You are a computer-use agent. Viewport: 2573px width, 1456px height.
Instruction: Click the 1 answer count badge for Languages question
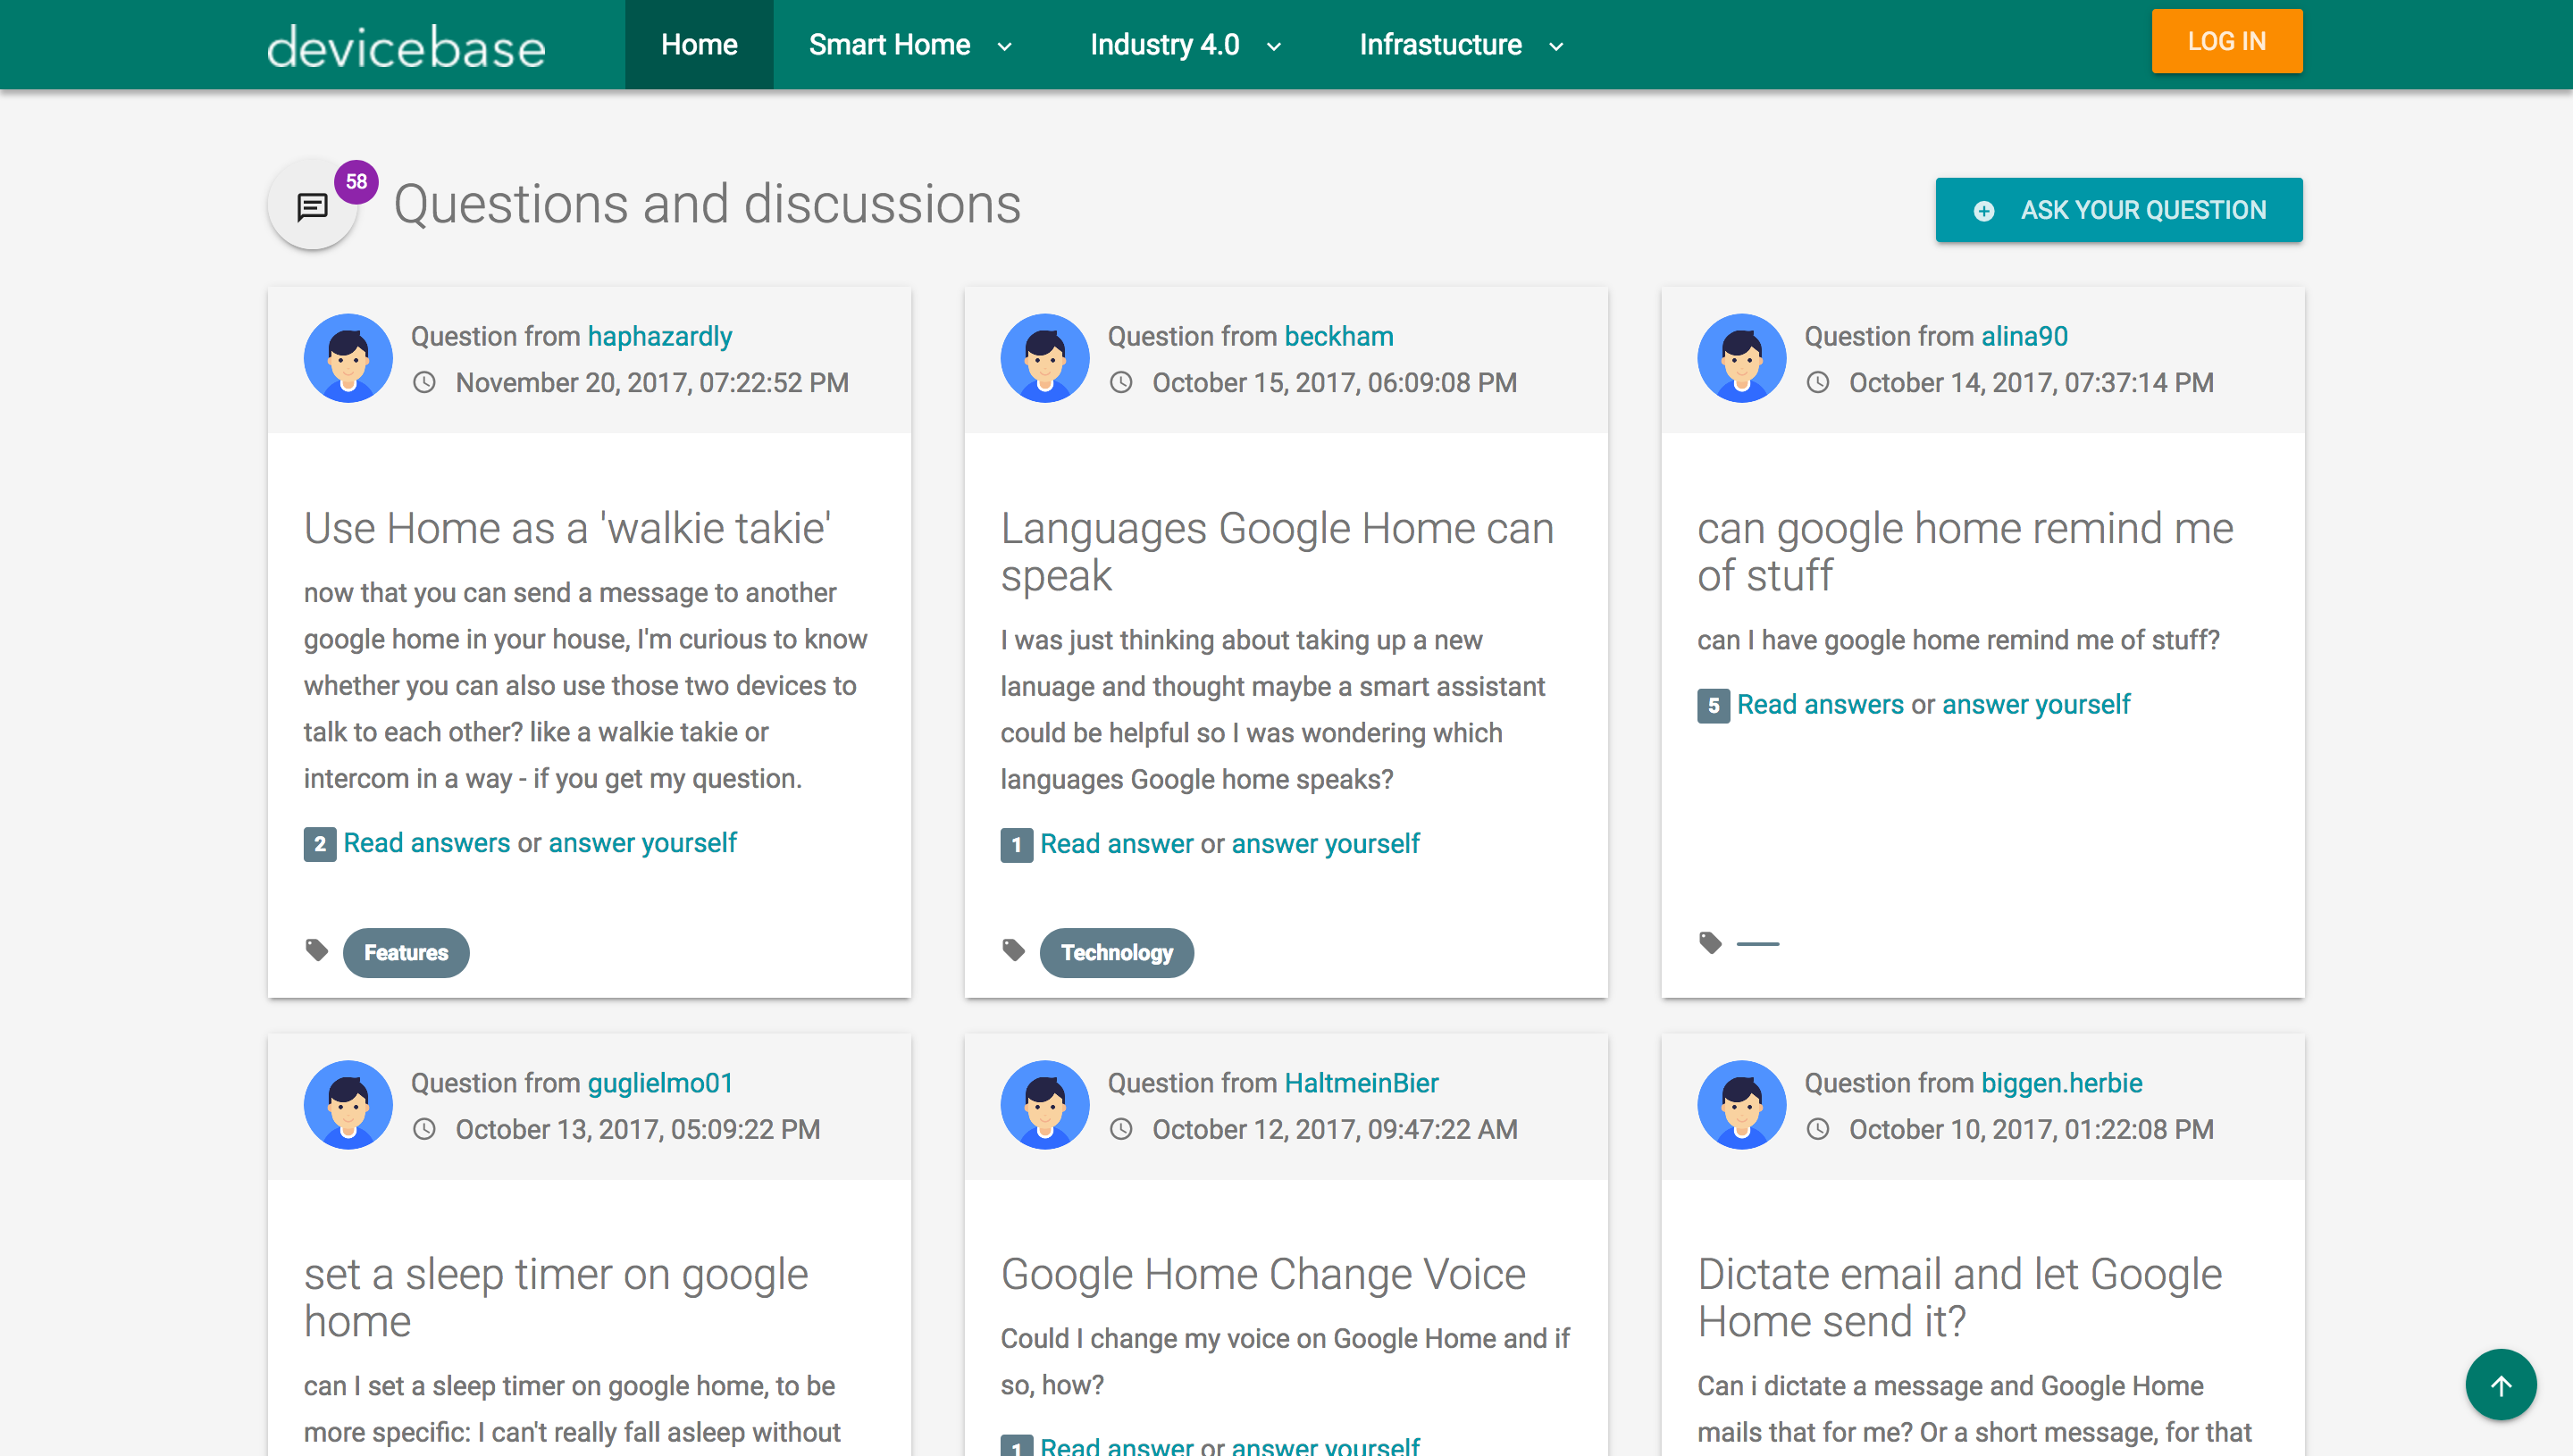coord(1017,845)
